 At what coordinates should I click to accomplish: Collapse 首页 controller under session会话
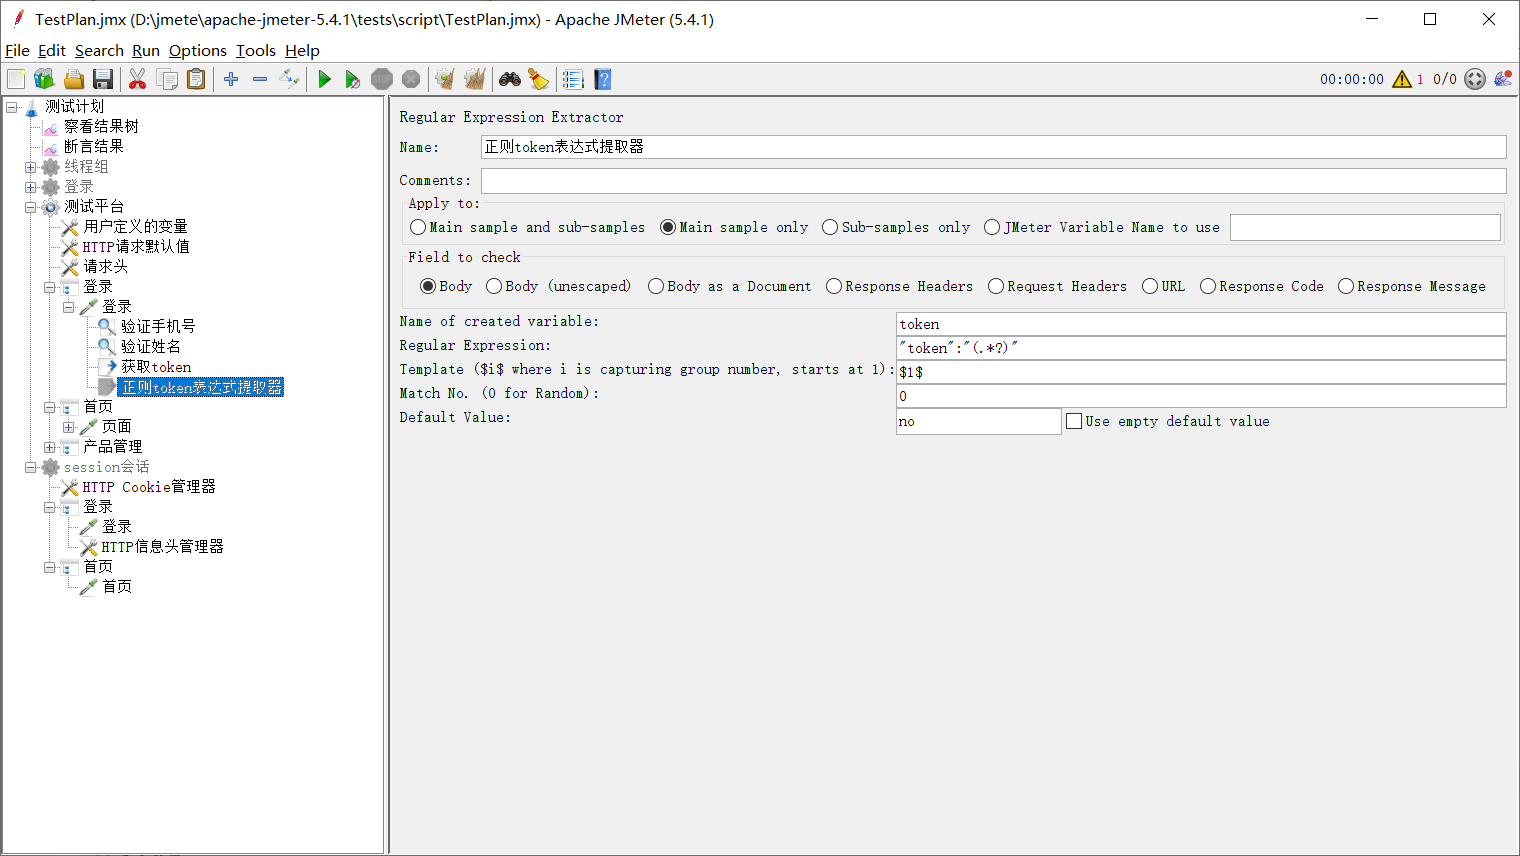click(x=50, y=567)
